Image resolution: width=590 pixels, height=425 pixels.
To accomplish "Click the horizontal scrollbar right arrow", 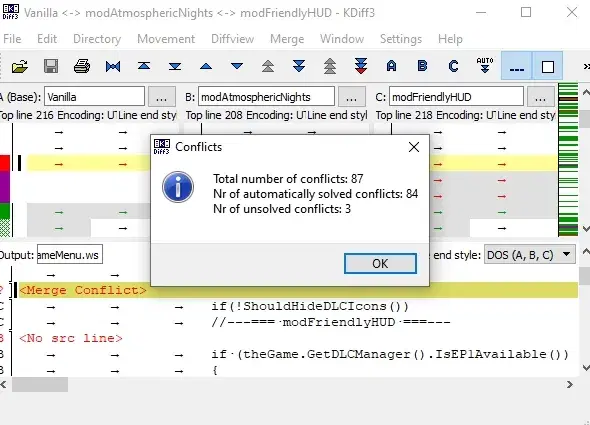I will [x=570, y=385].
